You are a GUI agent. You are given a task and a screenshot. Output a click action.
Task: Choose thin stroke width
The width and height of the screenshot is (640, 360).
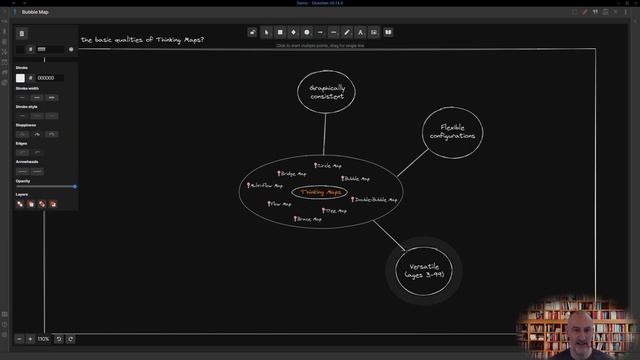click(x=22, y=98)
